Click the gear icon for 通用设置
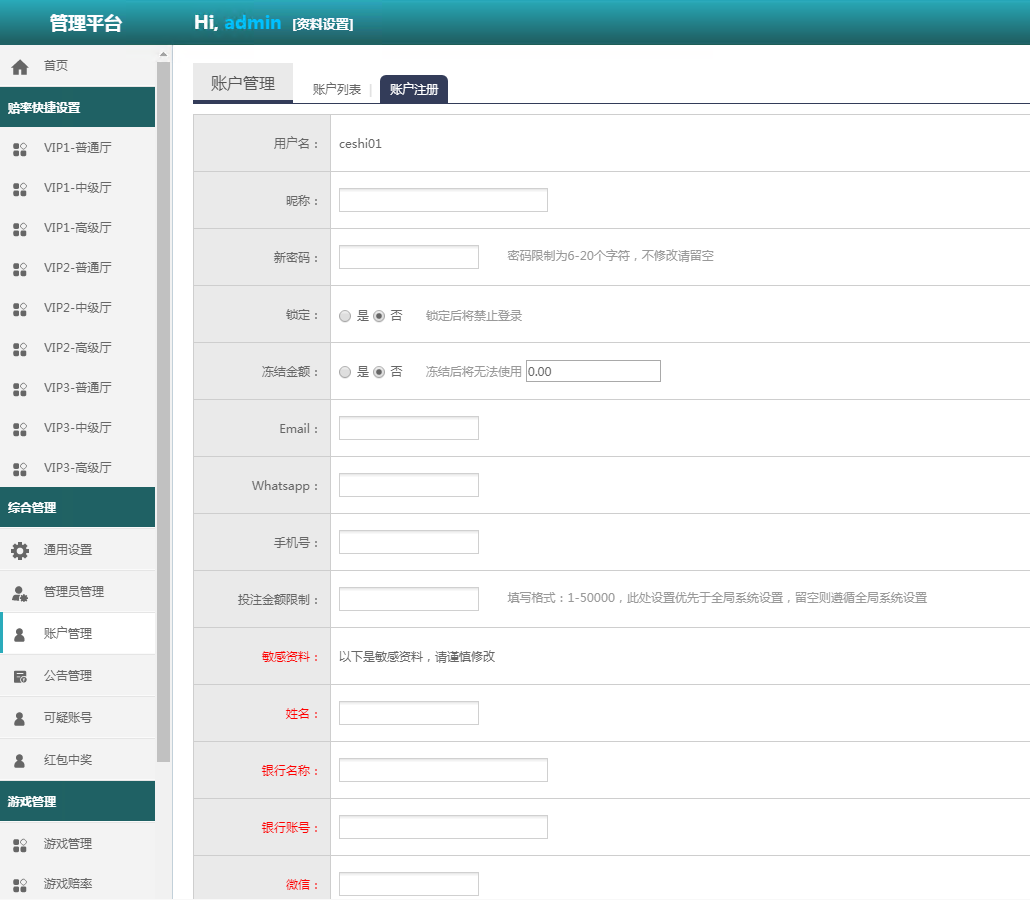This screenshot has height=900, width=1030. click(19, 550)
